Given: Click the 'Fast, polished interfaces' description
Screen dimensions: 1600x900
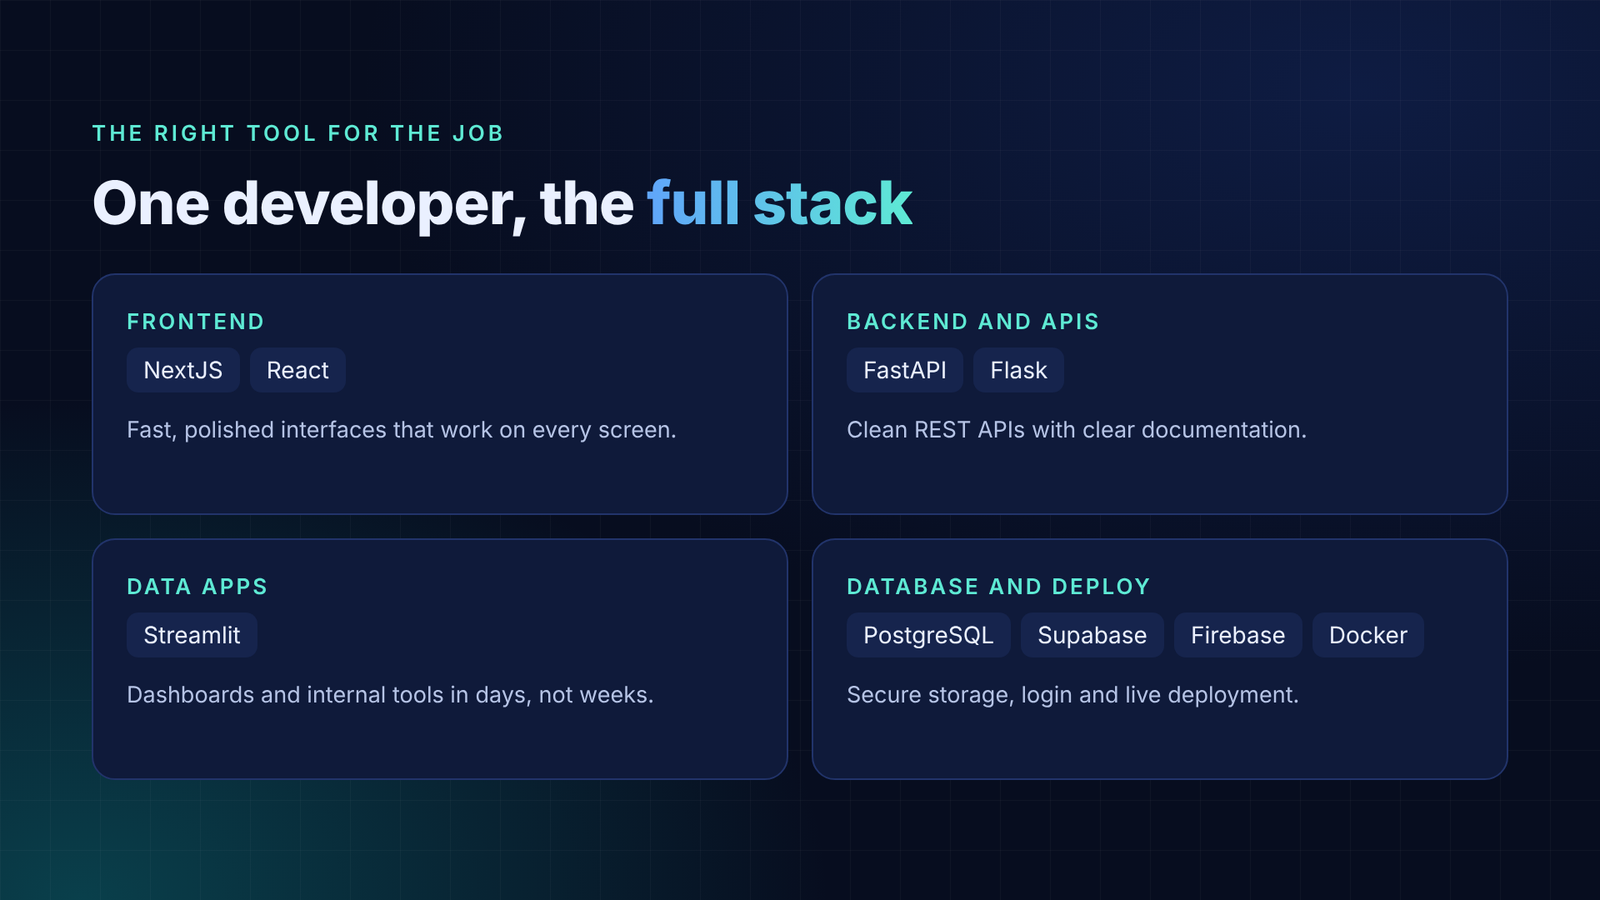Looking at the screenshot, I should point(402,430).
